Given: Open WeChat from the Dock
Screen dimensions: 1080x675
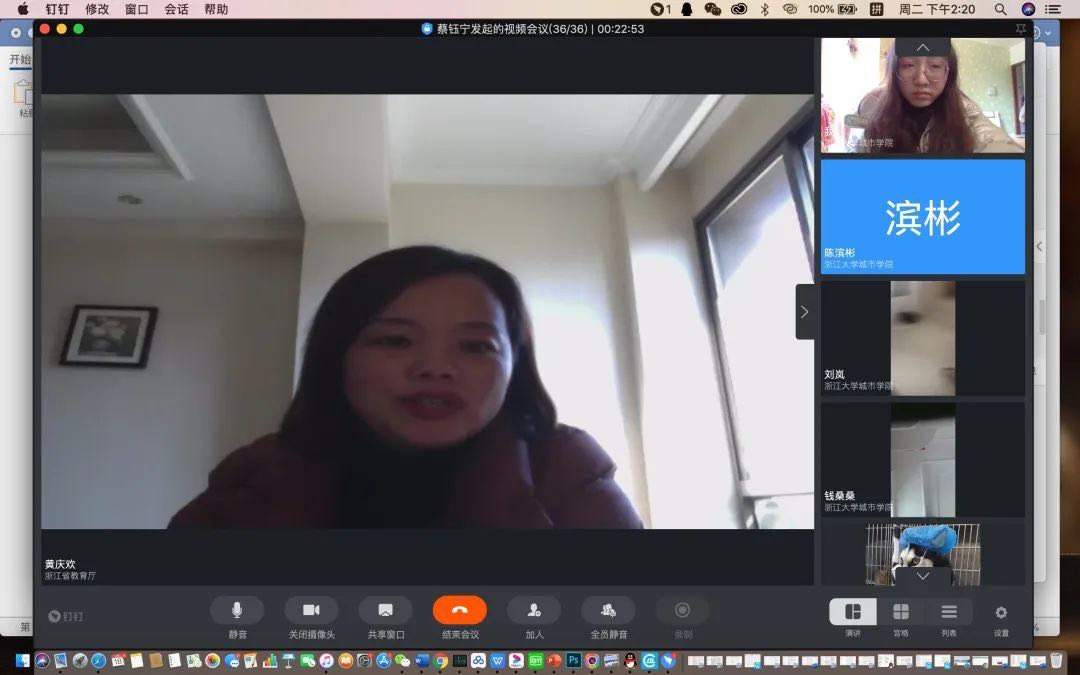Looking at the screenshot, I should [x=402, y=661].
